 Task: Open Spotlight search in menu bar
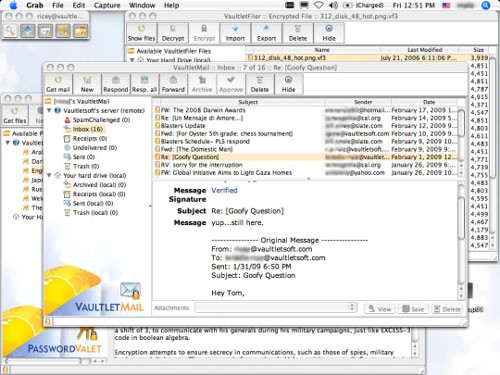coord(486,5)
